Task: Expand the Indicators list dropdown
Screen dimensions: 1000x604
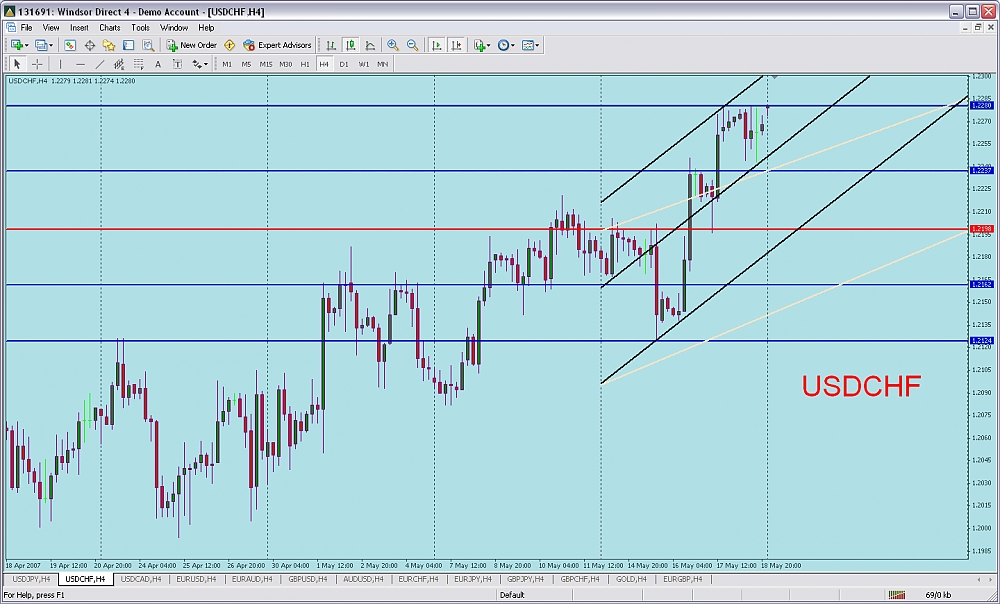Action: (485, 45)
